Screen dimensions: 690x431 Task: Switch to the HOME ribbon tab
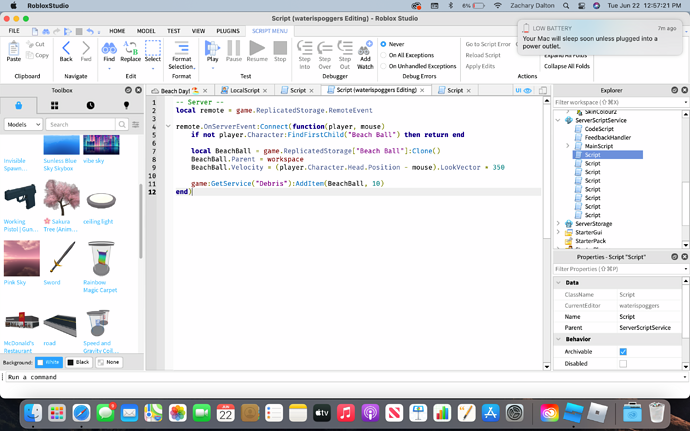click(117, 31)
